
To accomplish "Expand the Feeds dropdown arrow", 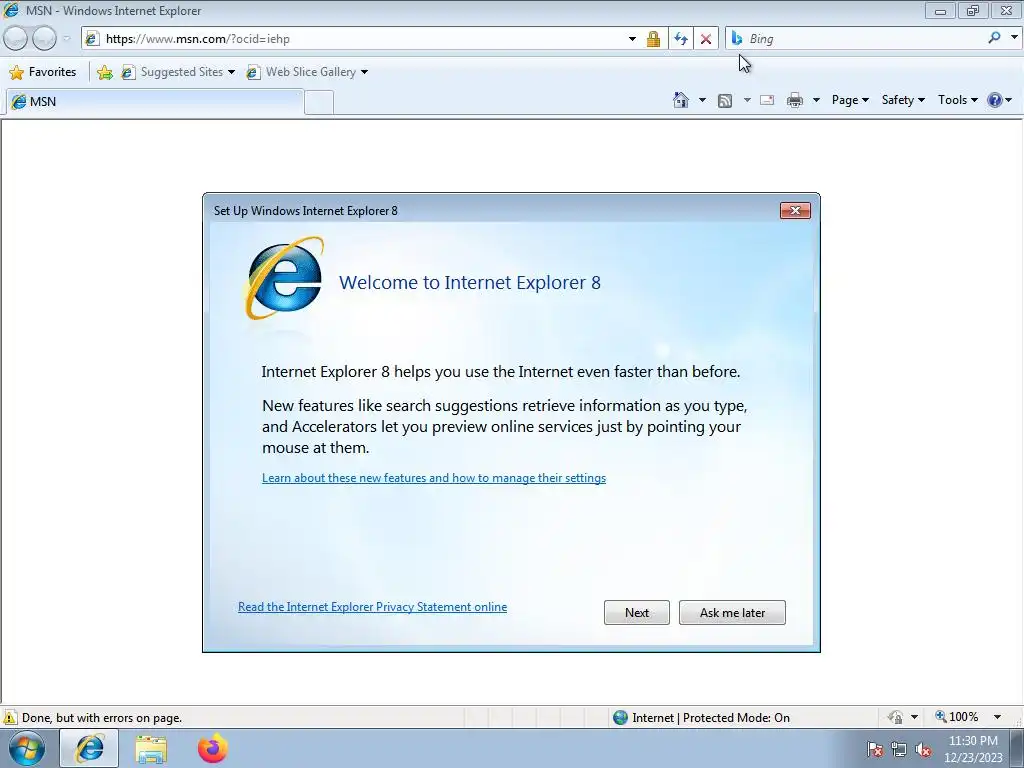I will coord(747,100).
